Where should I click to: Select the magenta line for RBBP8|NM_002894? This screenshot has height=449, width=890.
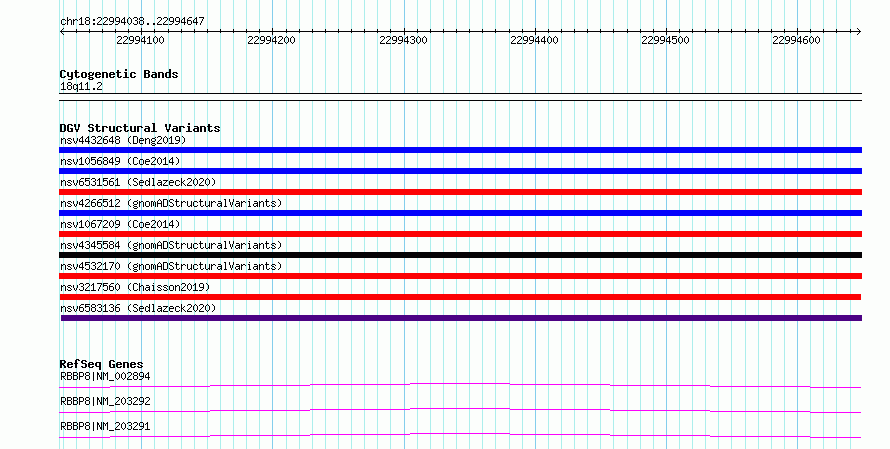460,386
